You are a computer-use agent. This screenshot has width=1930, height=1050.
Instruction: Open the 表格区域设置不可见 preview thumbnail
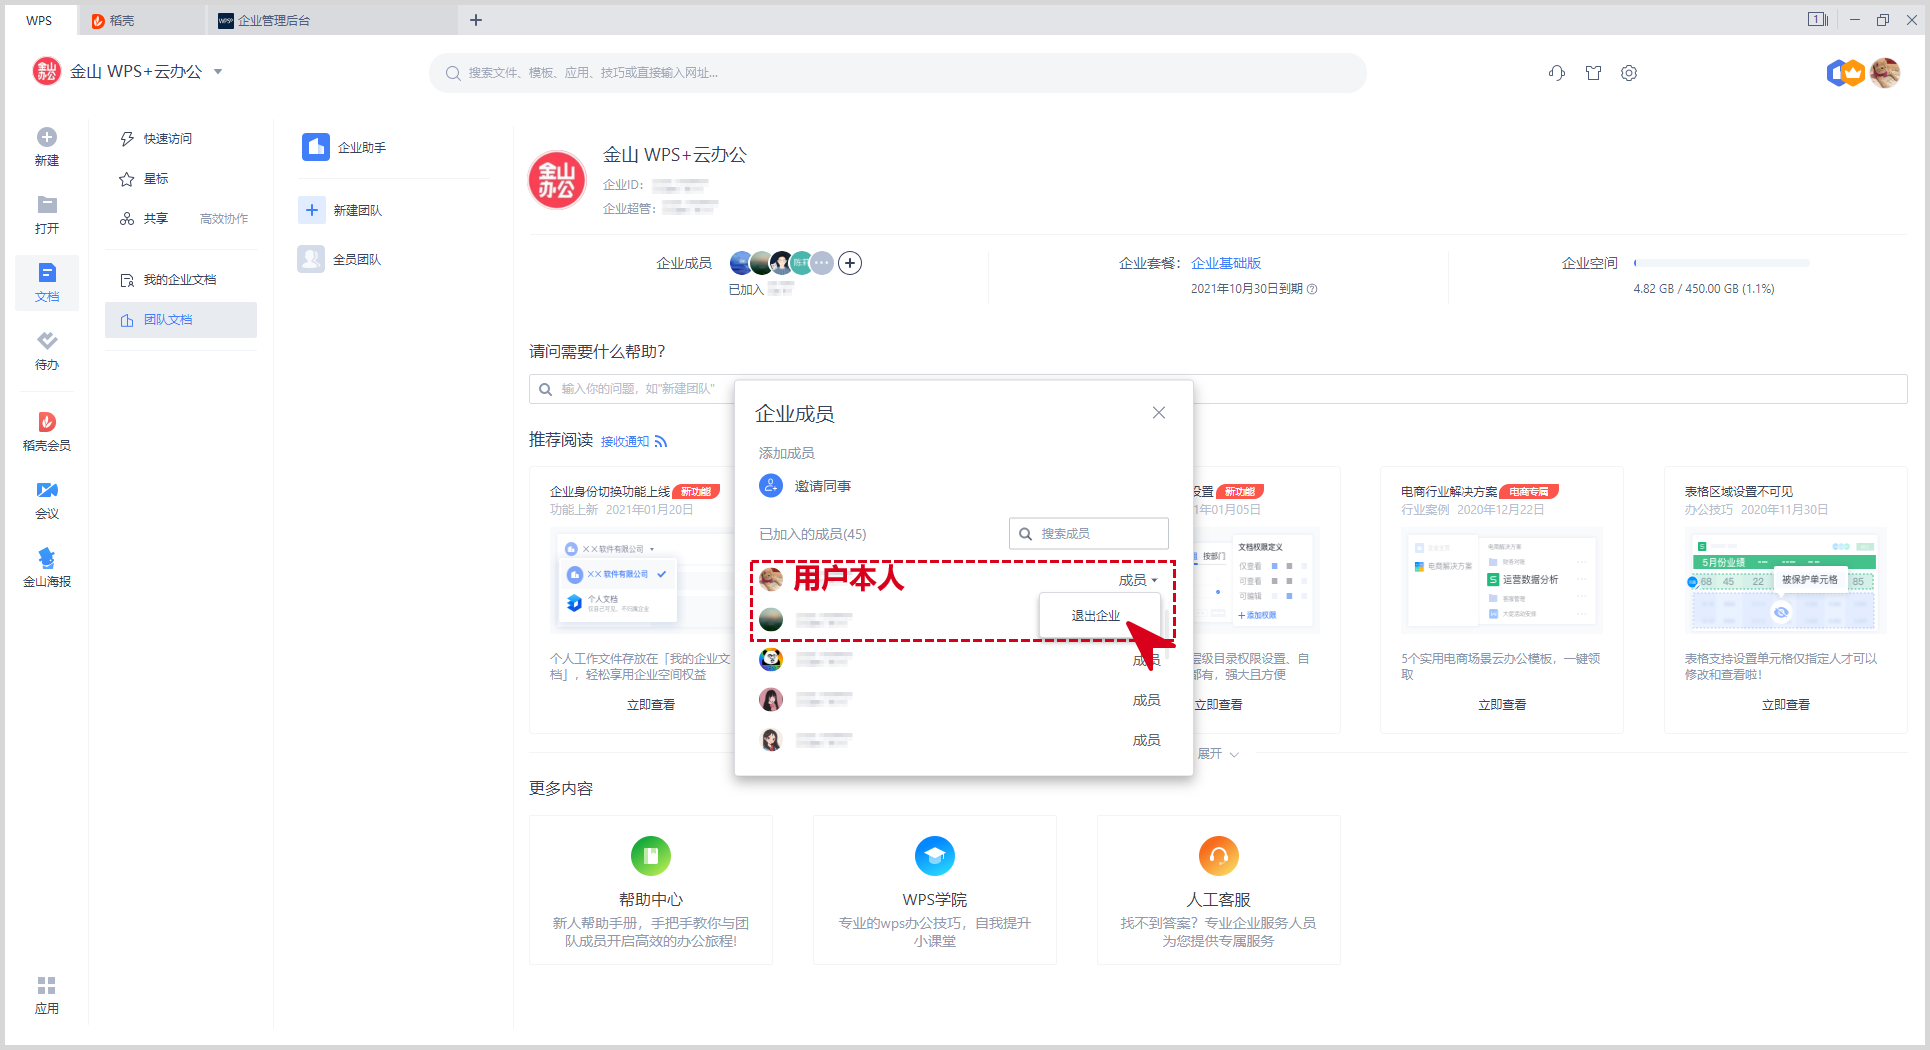[1786, 580]
